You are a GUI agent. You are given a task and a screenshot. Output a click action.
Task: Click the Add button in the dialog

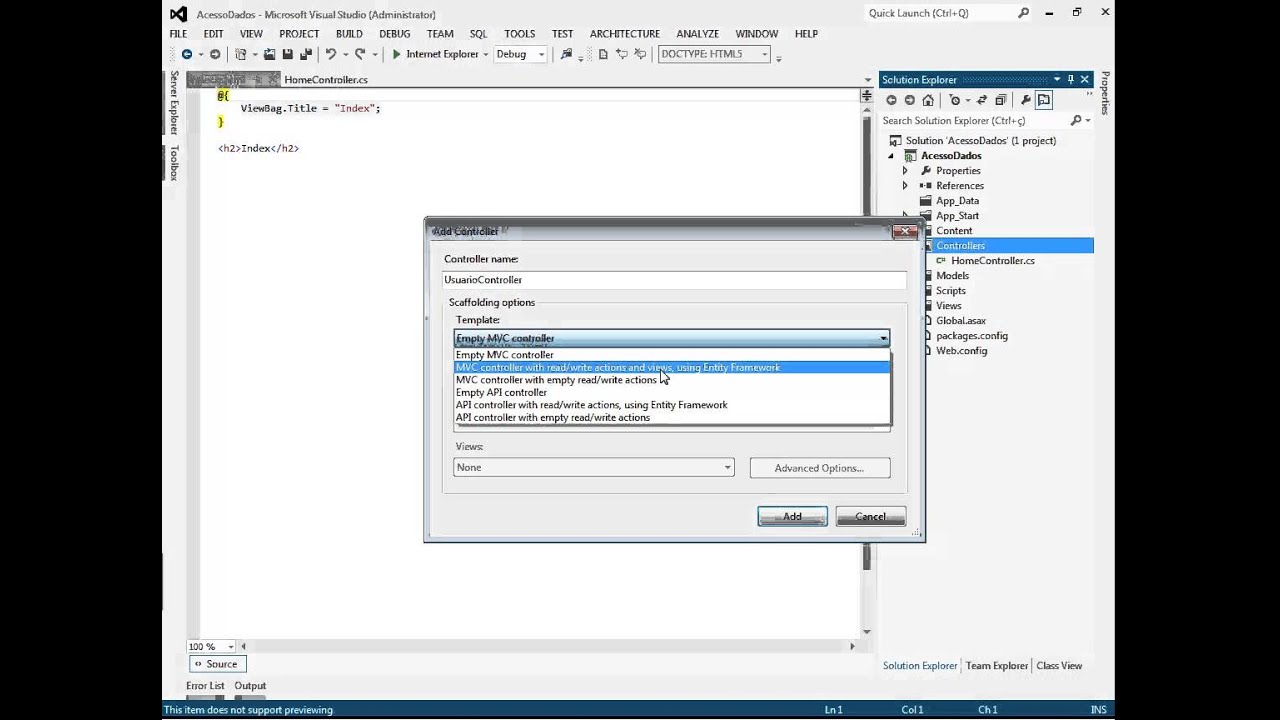(x=792, y=516)
